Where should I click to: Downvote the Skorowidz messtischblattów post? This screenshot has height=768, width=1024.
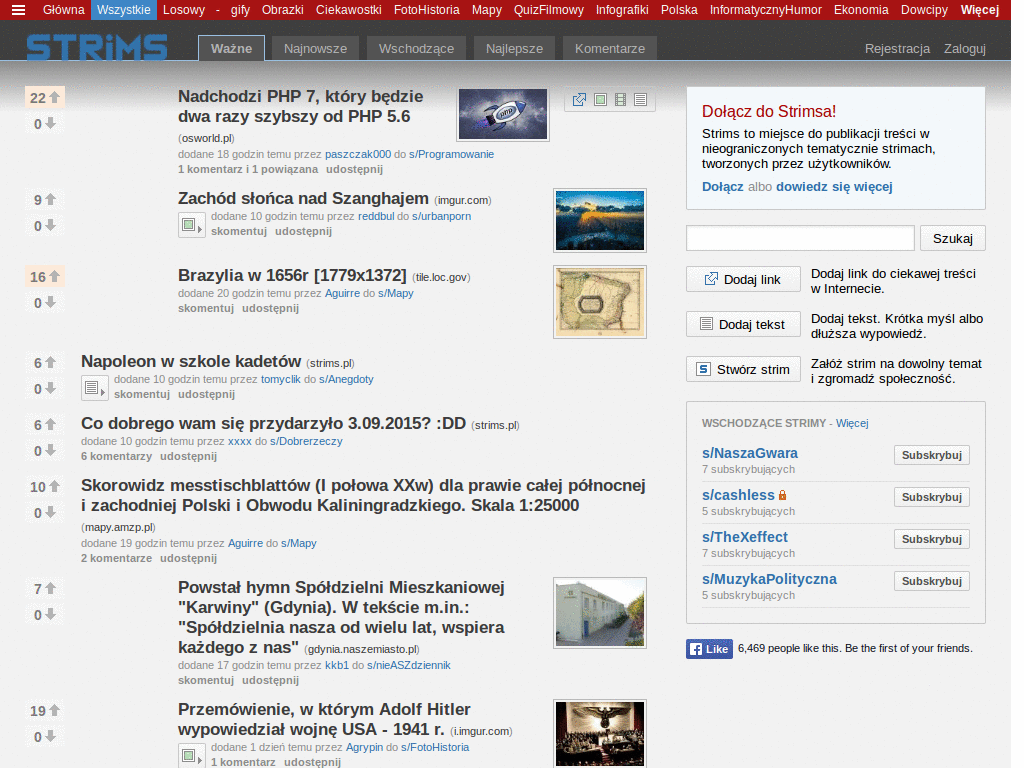tap(50, 513)
